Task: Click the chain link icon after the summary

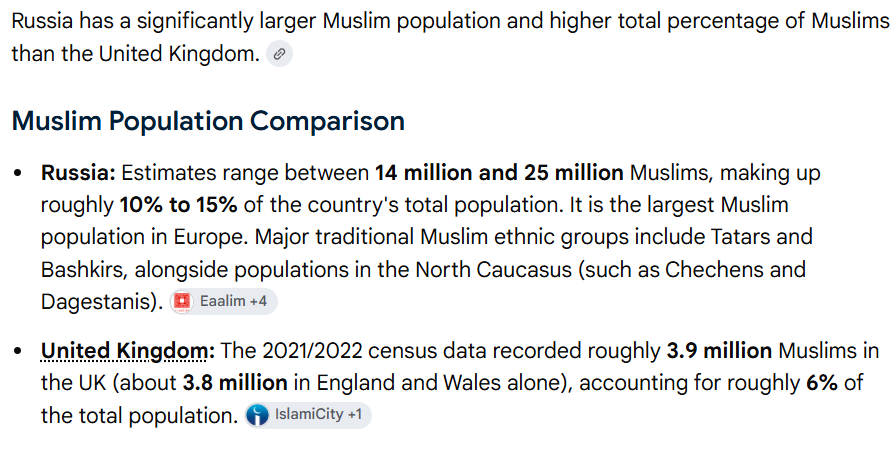Action: coord(279,54)
